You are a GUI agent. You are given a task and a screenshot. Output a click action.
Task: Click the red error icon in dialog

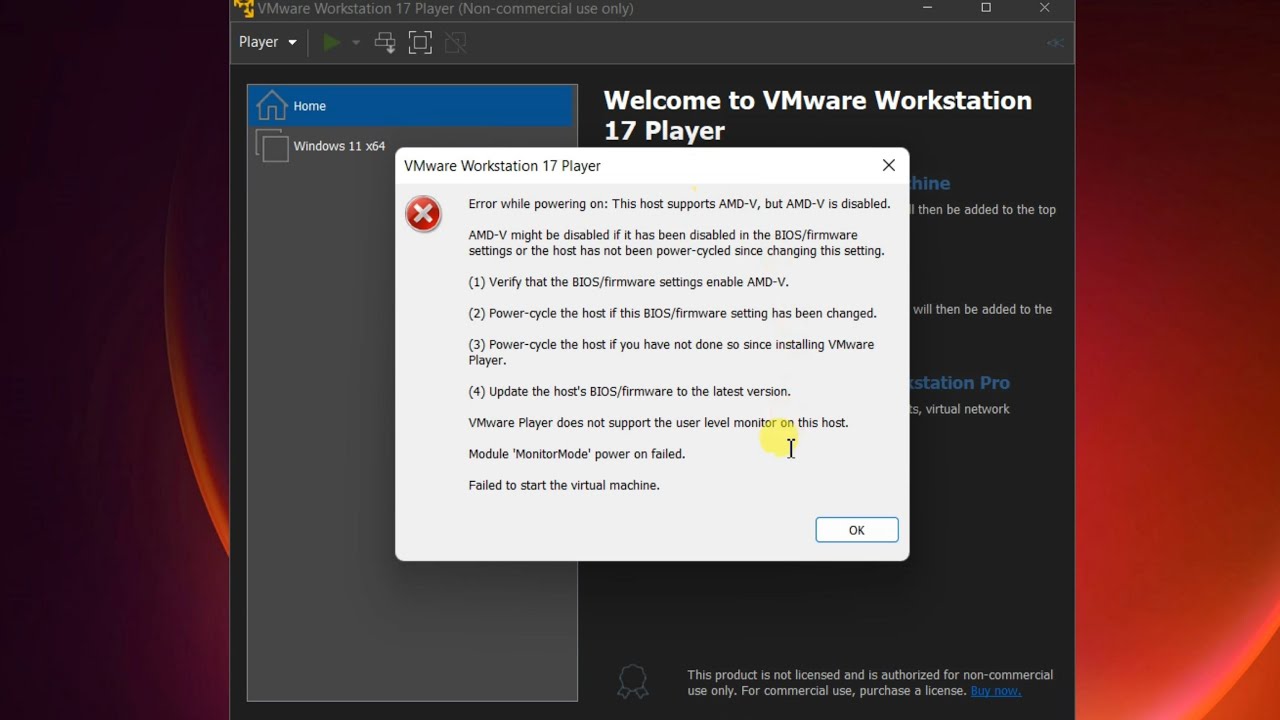click(423, 214)
